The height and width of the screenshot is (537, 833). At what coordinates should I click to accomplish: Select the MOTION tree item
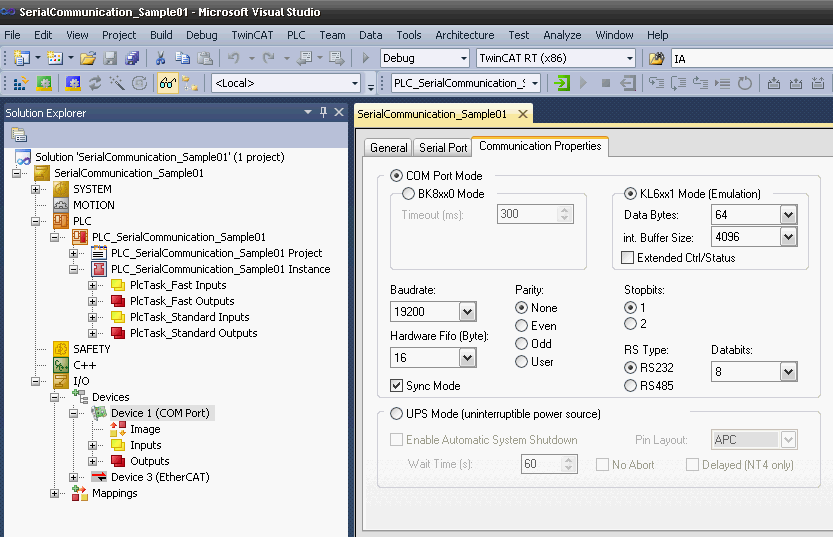click(94, 205)
